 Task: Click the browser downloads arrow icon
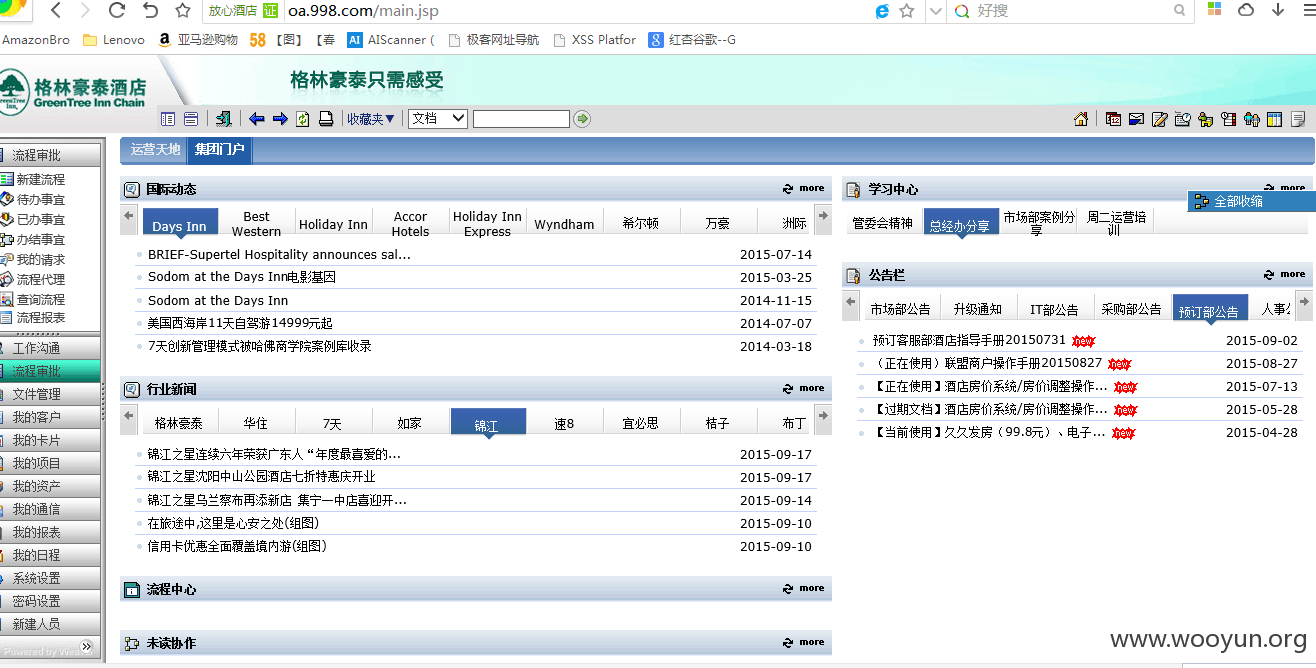[1278, 10]
